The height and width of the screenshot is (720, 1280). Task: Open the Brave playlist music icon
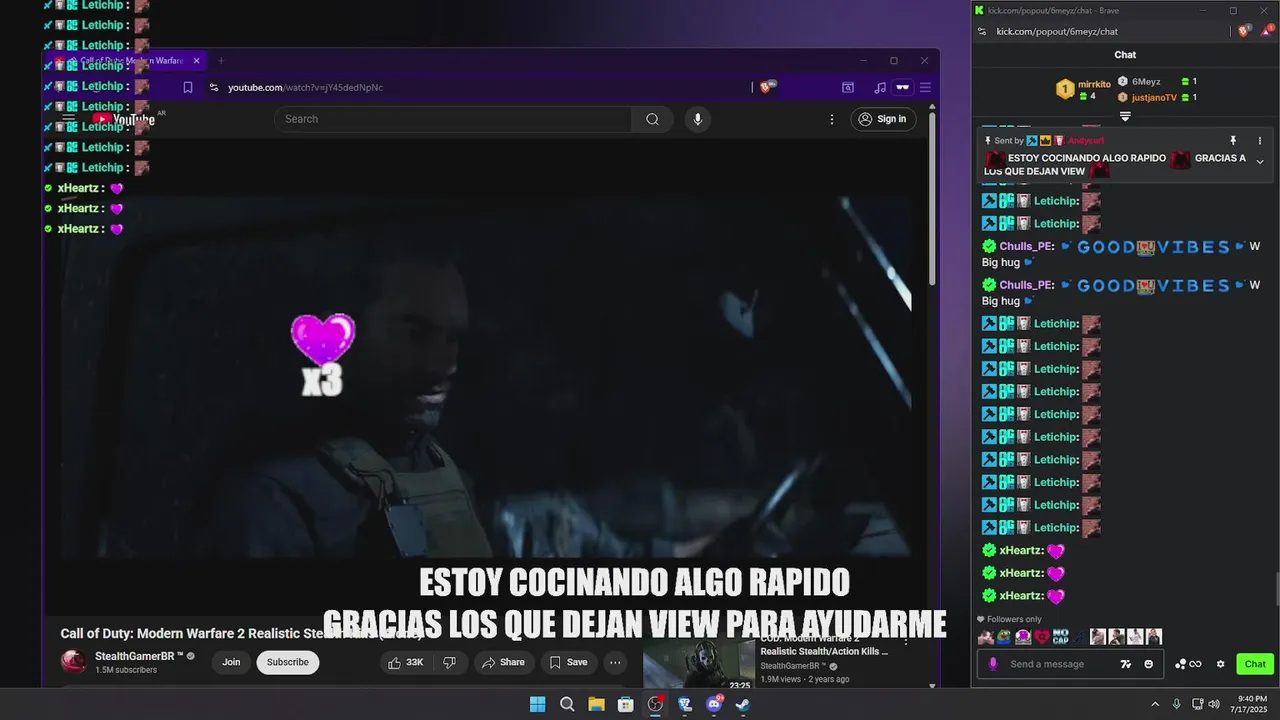tap(880, 87)
